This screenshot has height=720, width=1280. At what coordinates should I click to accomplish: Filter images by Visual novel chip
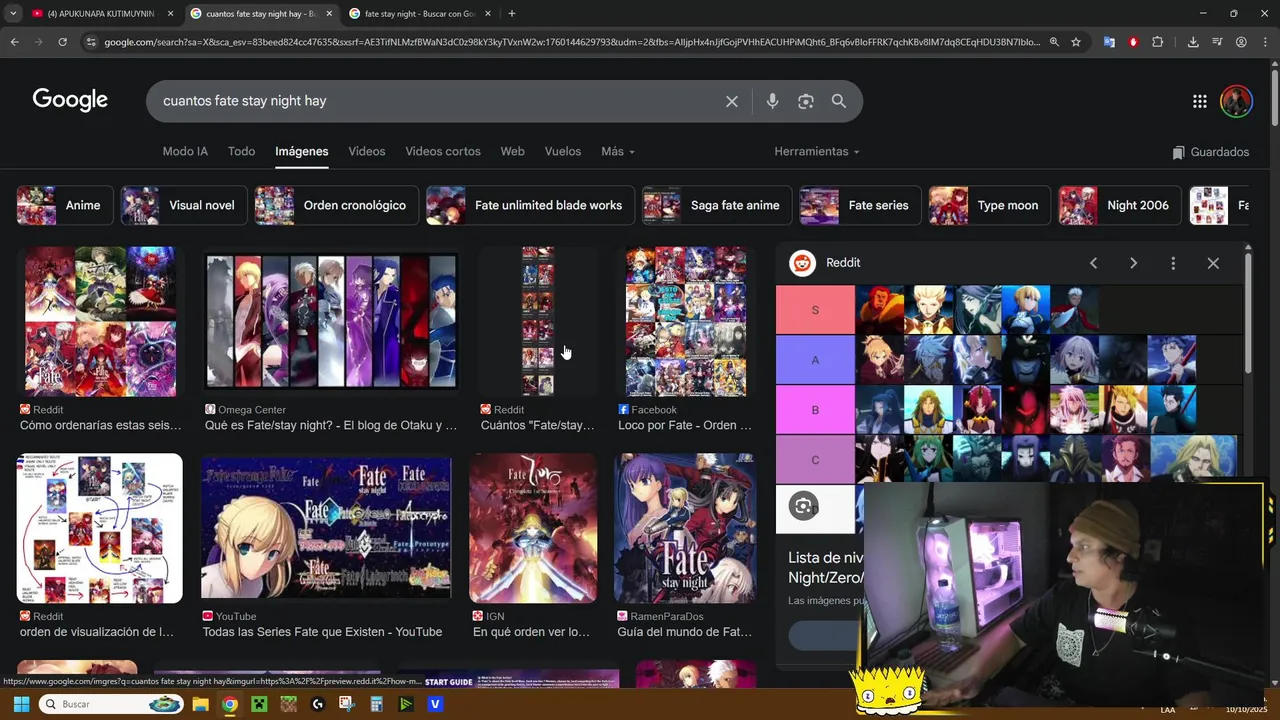tap(183, 205)
